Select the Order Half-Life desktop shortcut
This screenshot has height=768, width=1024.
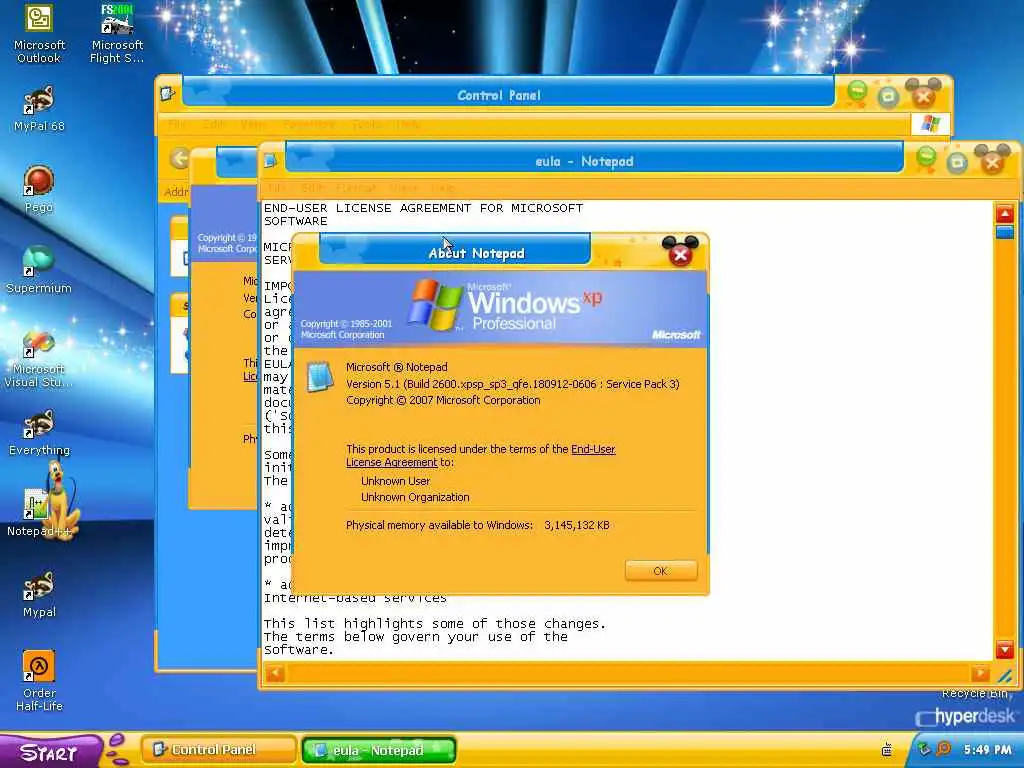[x=39, y=681]
